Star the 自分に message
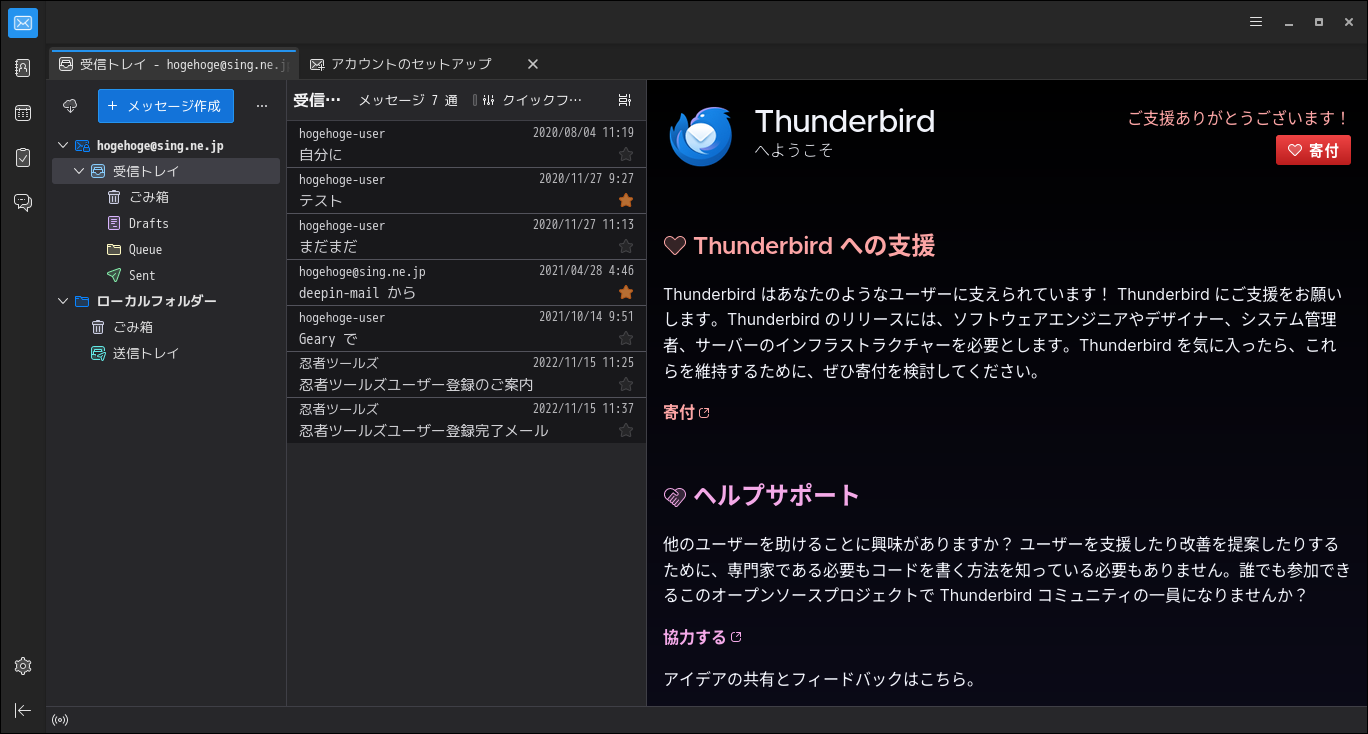Image resolution: width=1368 pixels, height=734 pixels. 626,154
